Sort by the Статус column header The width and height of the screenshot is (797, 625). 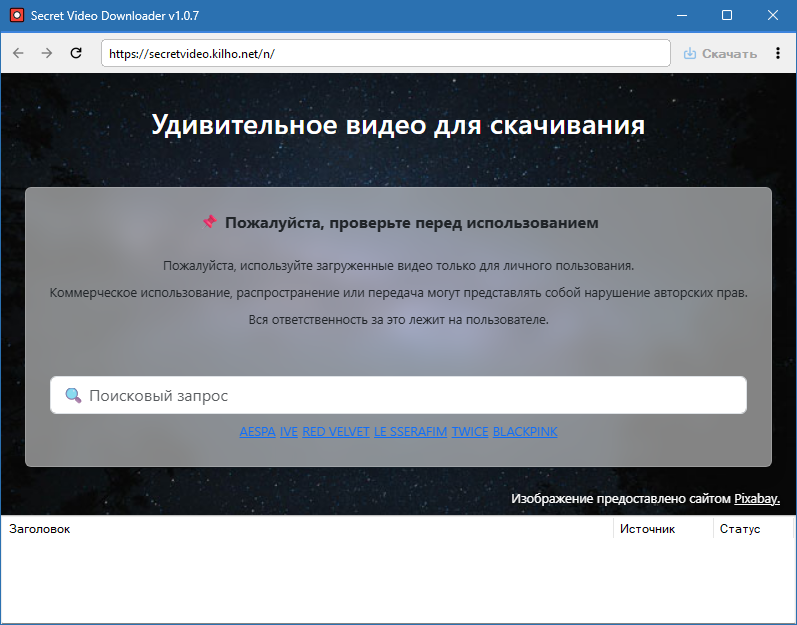pyautogui.click(x=753, y=529)
